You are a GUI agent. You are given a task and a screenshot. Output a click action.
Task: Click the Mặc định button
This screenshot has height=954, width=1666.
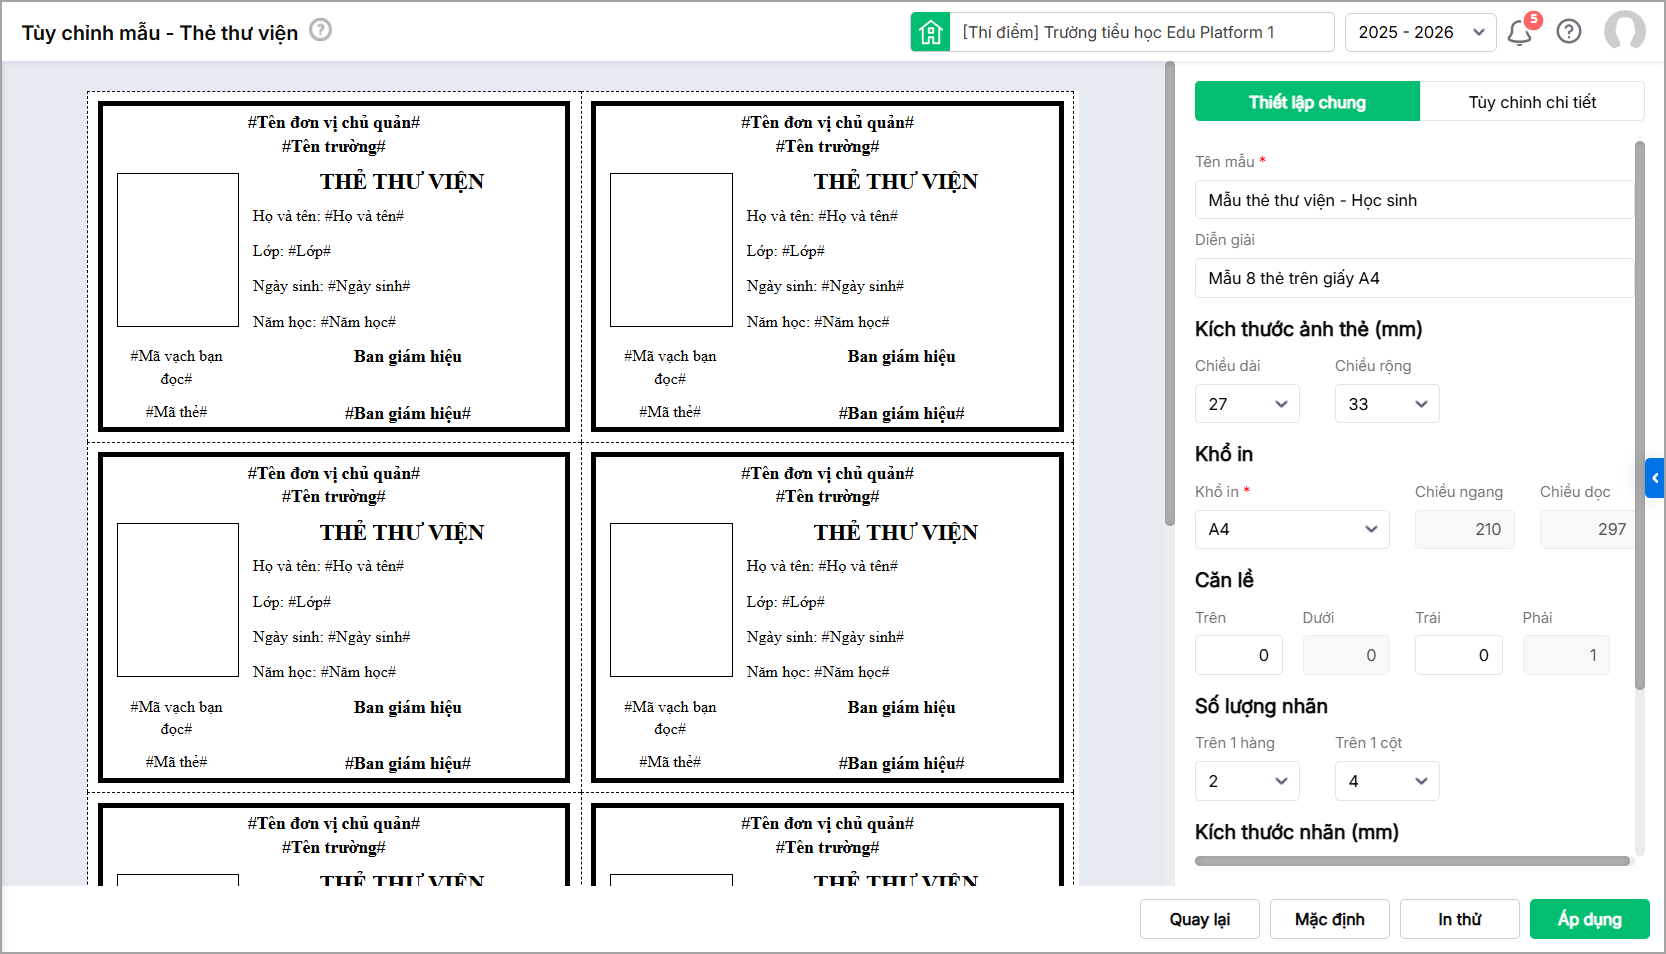(x=1330, y=919)
